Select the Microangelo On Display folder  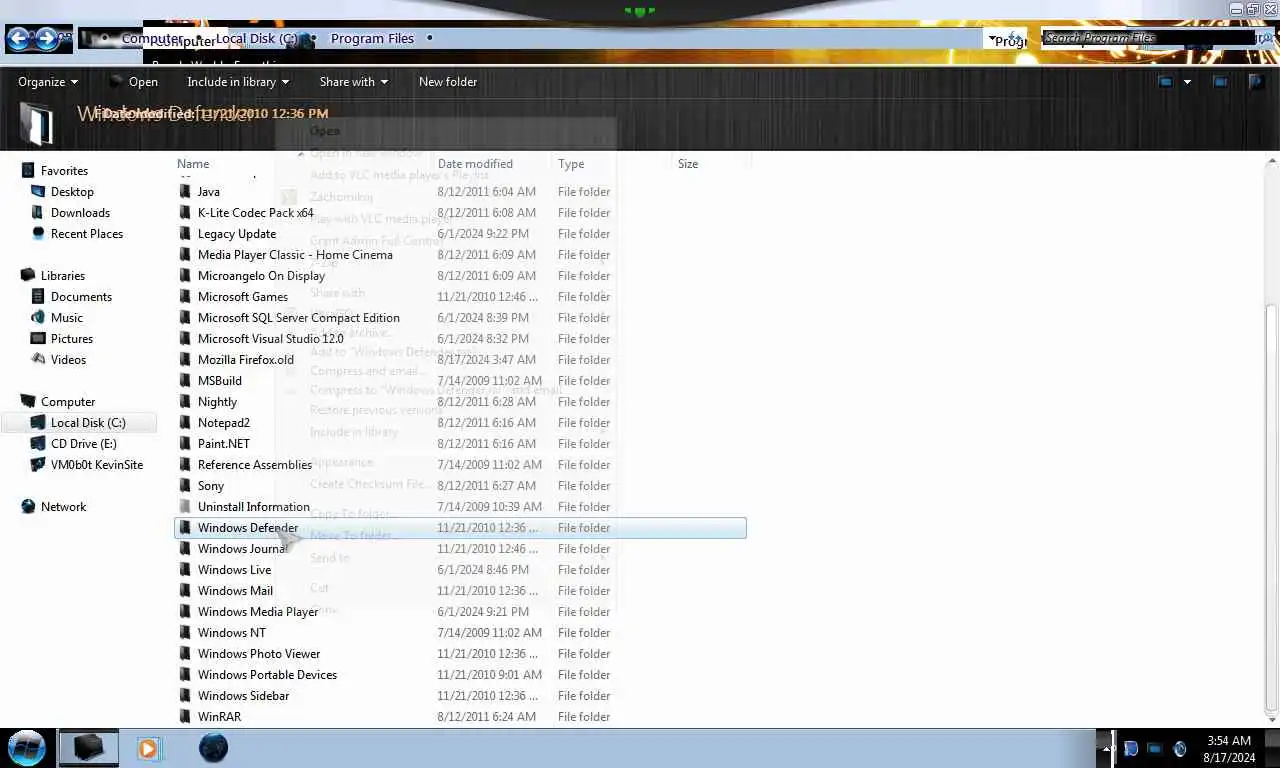click(x=261, y=276)
